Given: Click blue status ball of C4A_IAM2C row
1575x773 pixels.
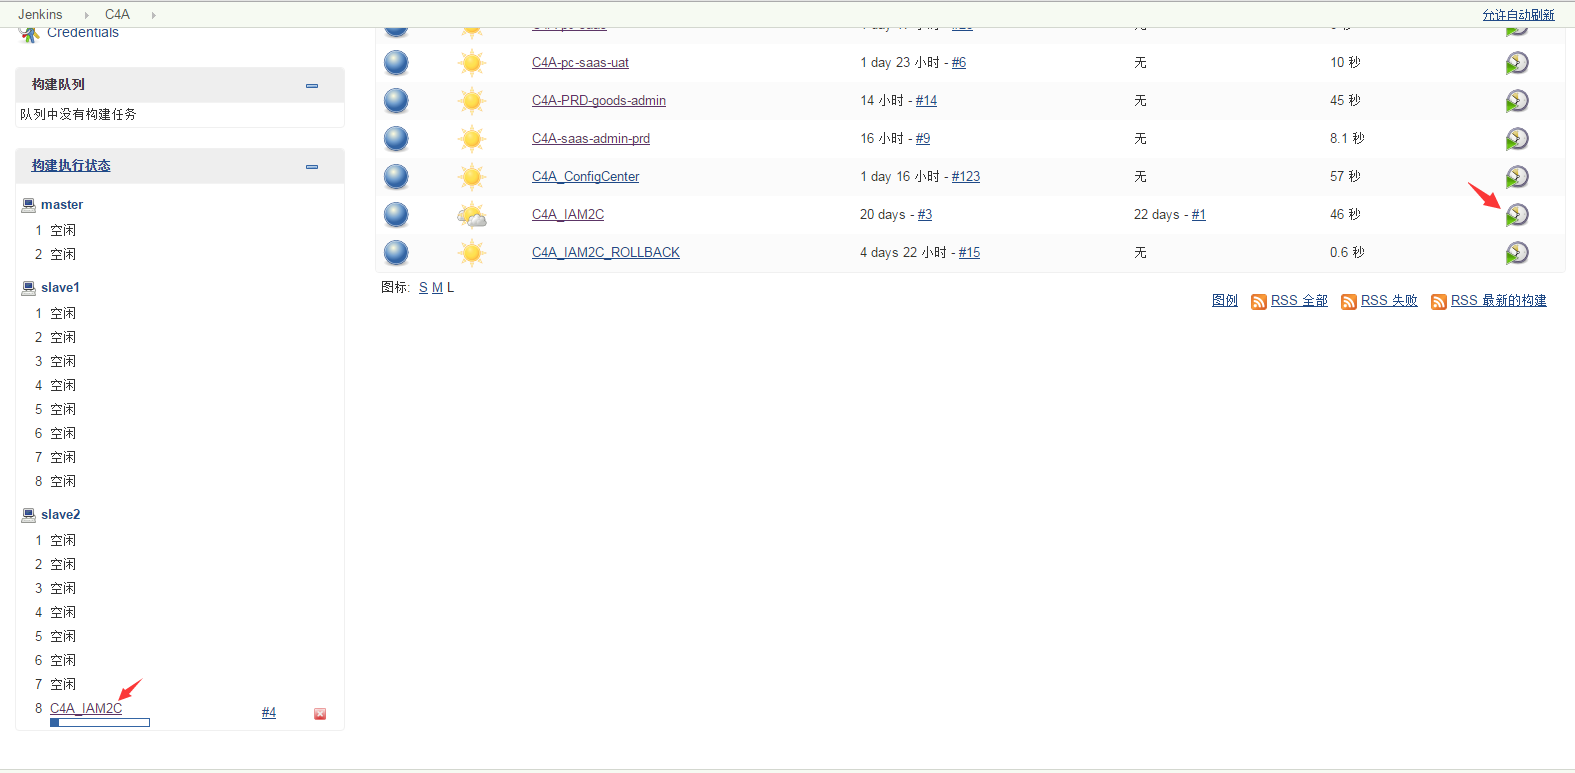Looking at the screenshot, I should click(x=397, y=215).
